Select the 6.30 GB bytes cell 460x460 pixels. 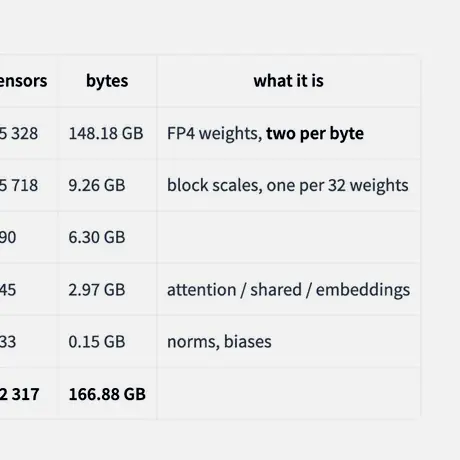pos(97,237)
